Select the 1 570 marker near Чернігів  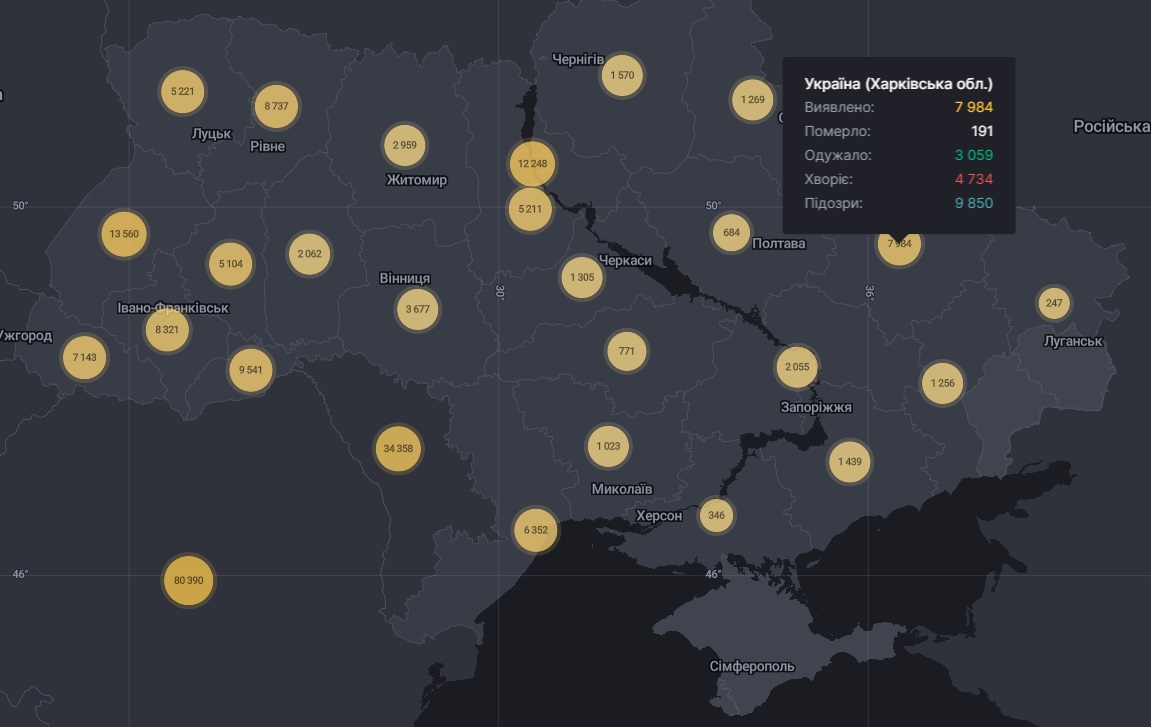pos(622,75)
